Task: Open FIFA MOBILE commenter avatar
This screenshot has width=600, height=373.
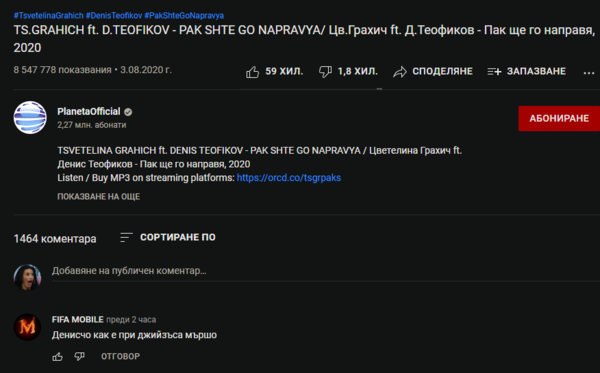Action: tap(27, 327)
